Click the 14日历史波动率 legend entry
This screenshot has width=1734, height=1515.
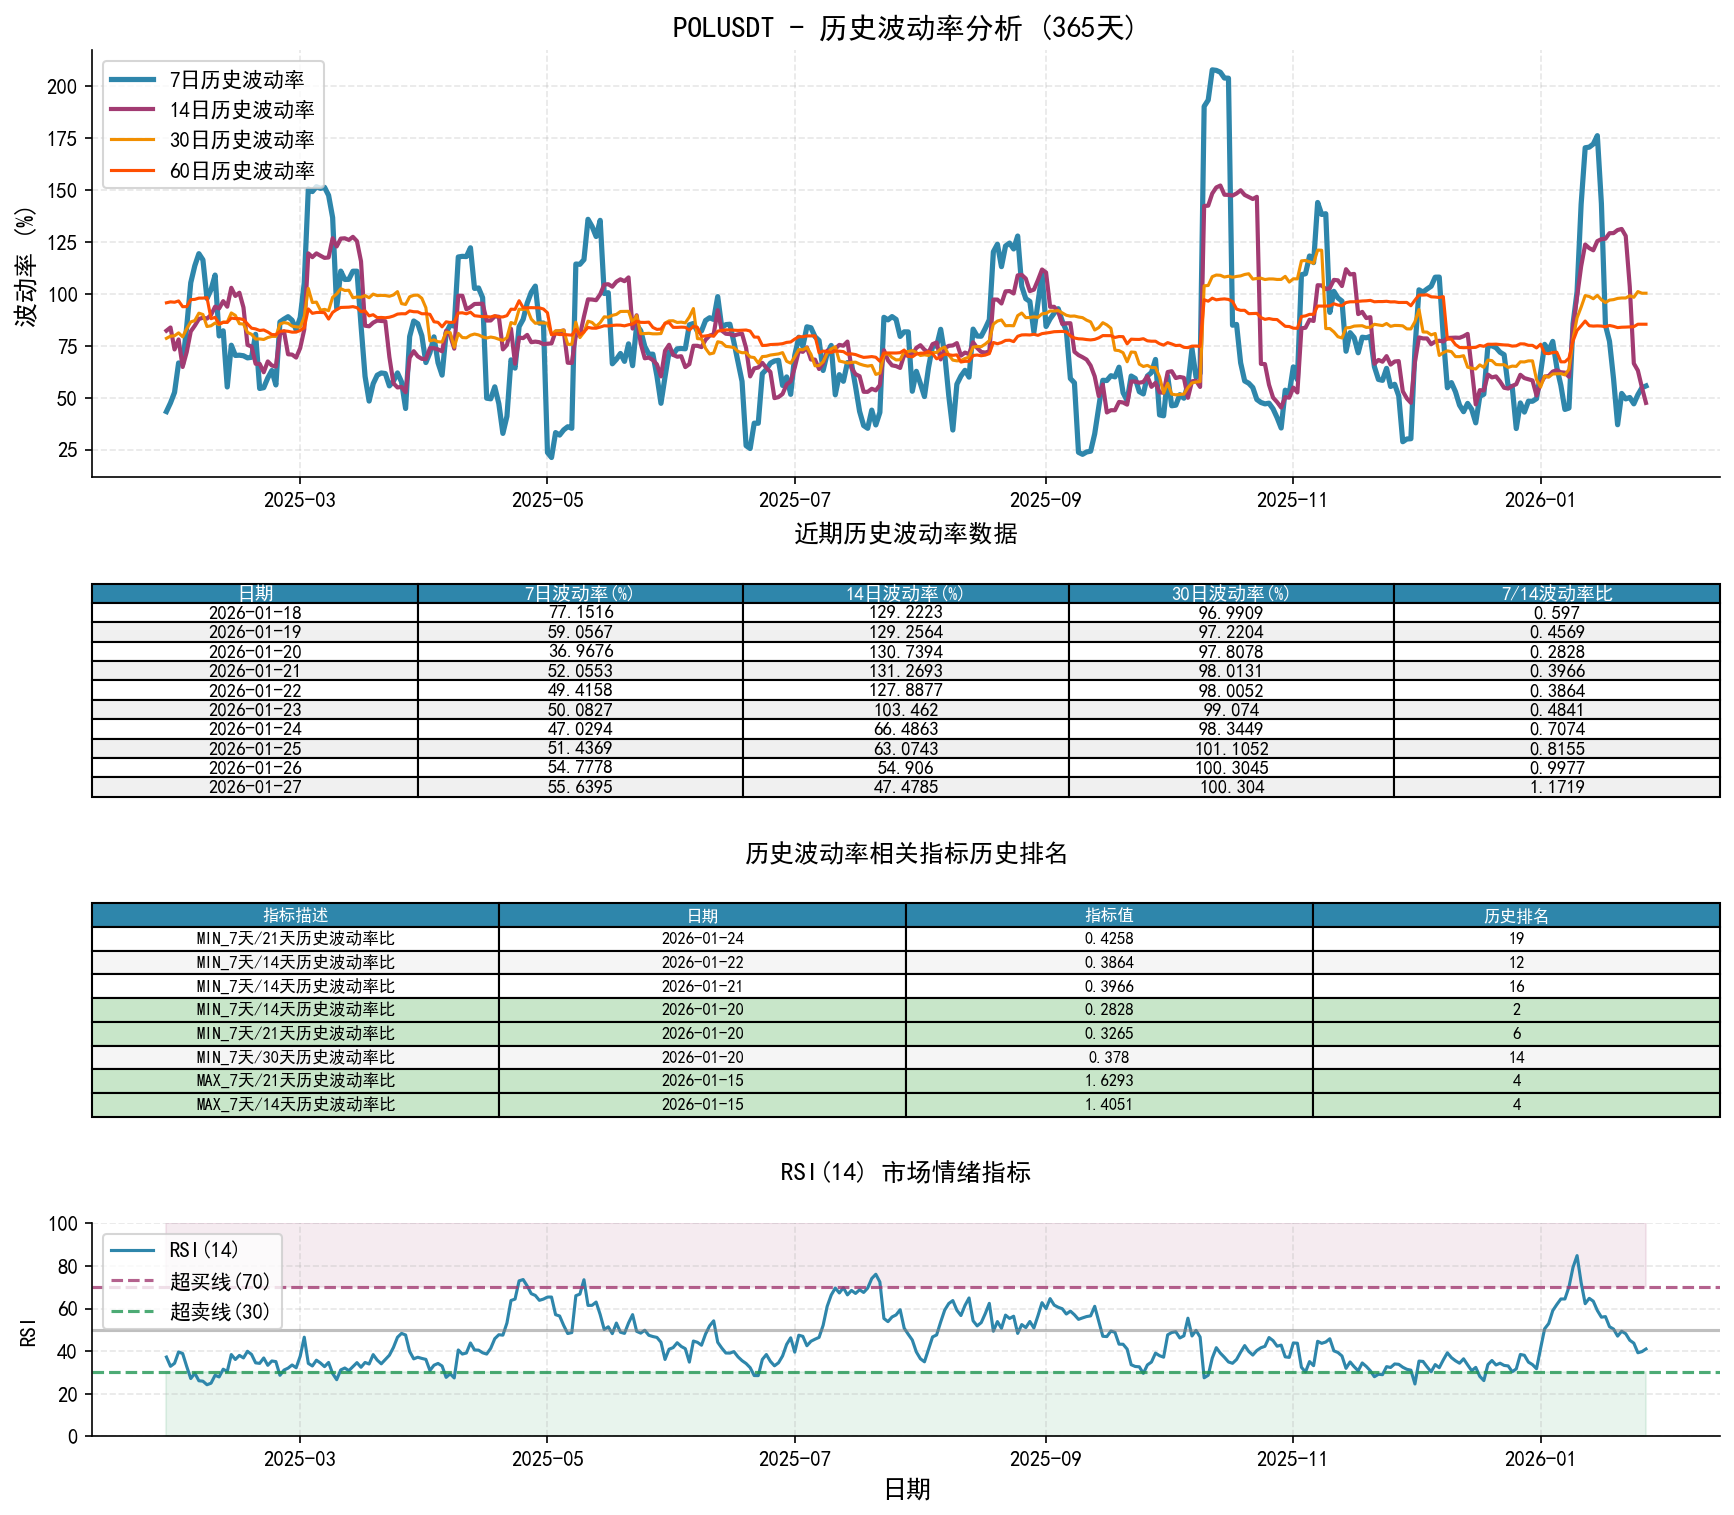[x=241, y=110]
